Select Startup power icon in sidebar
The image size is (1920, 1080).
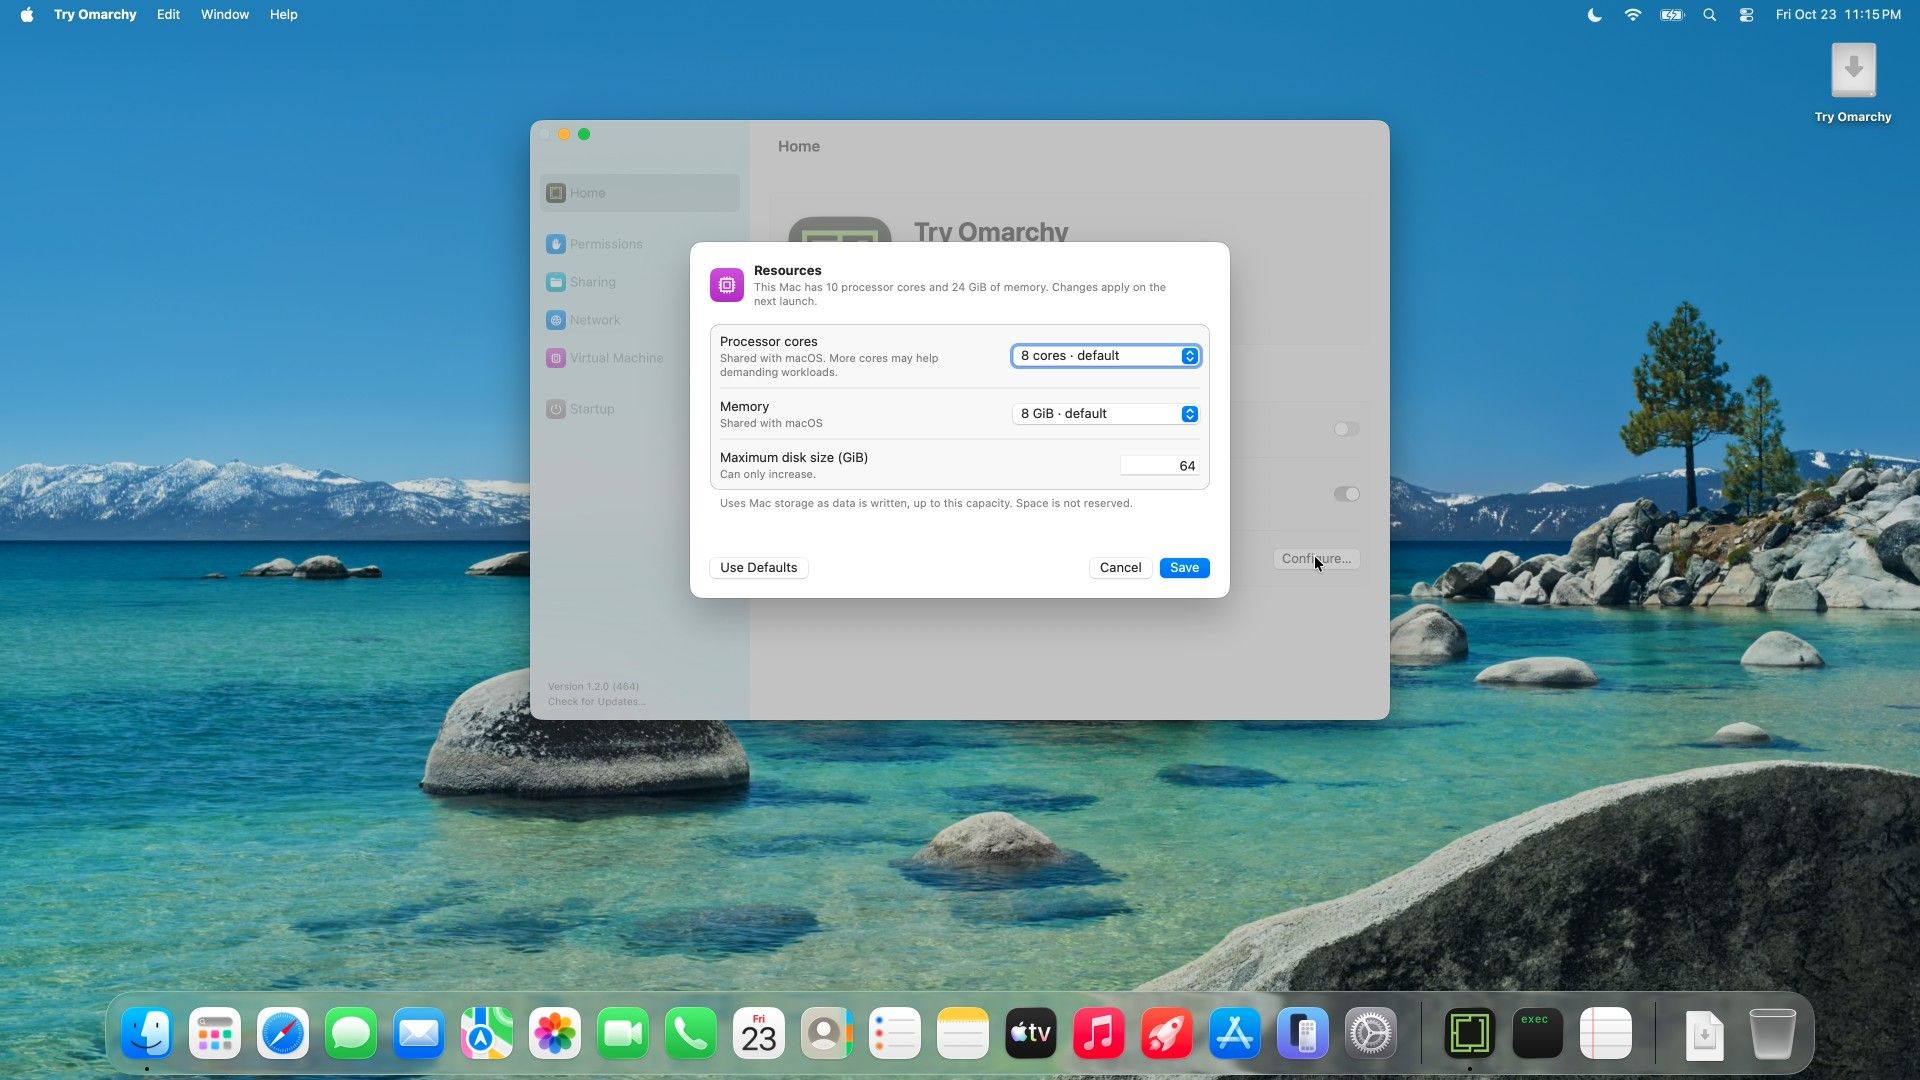(556, 409)
